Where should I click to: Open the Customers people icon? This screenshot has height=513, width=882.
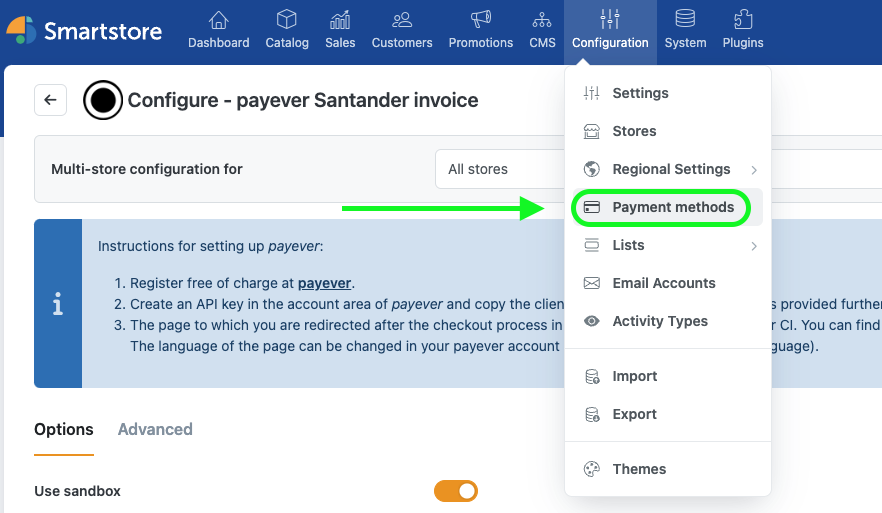pyautogui.click(x=402, y=20)
